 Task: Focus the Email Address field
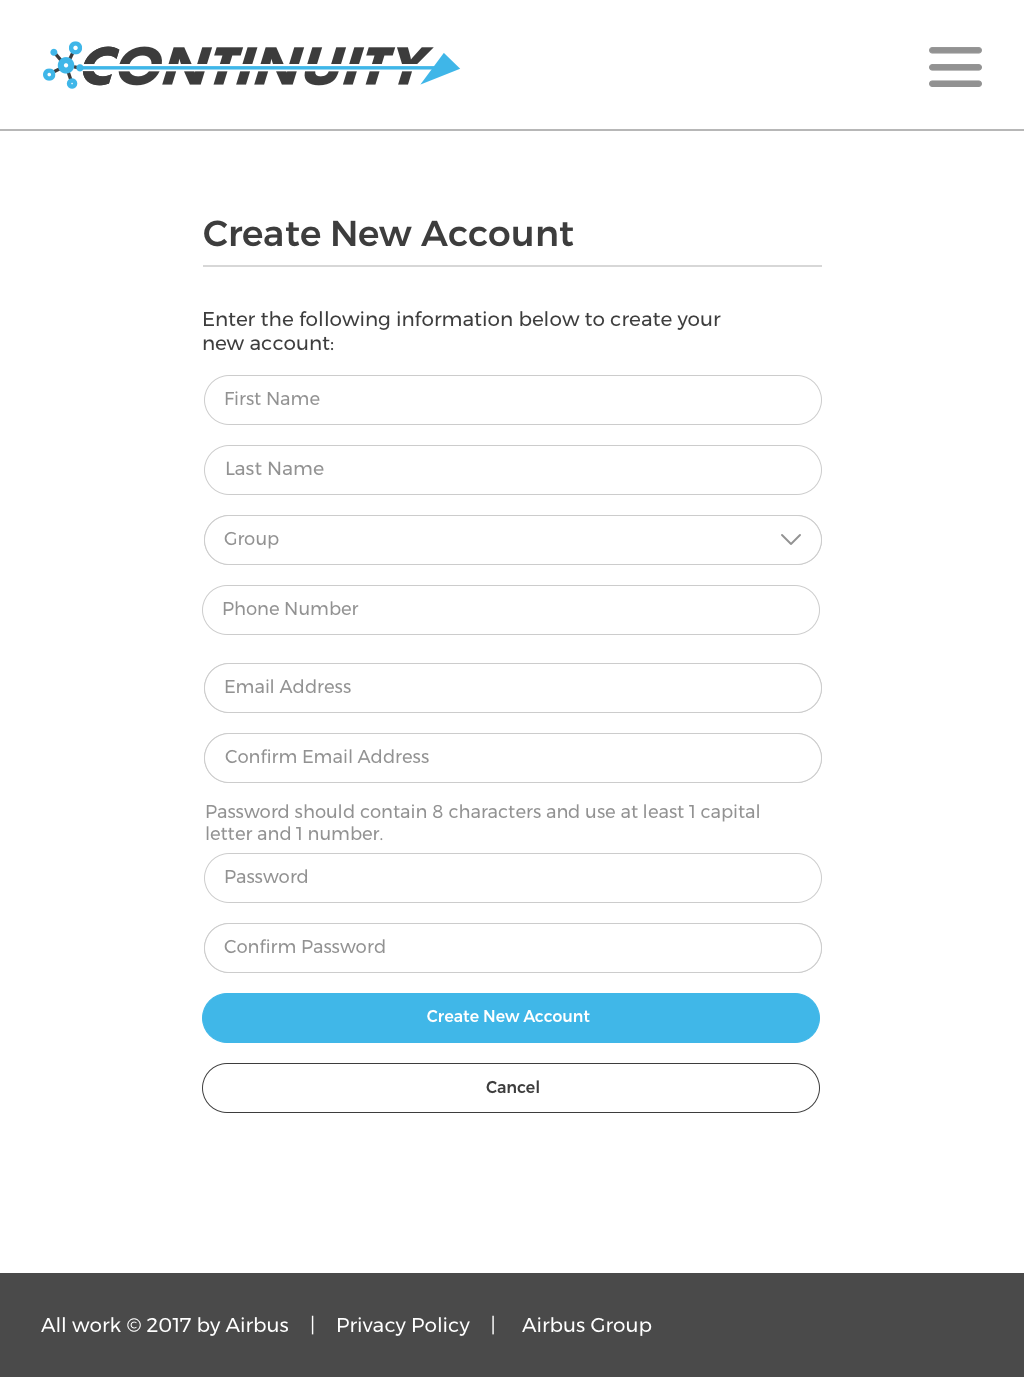(513, 688)
